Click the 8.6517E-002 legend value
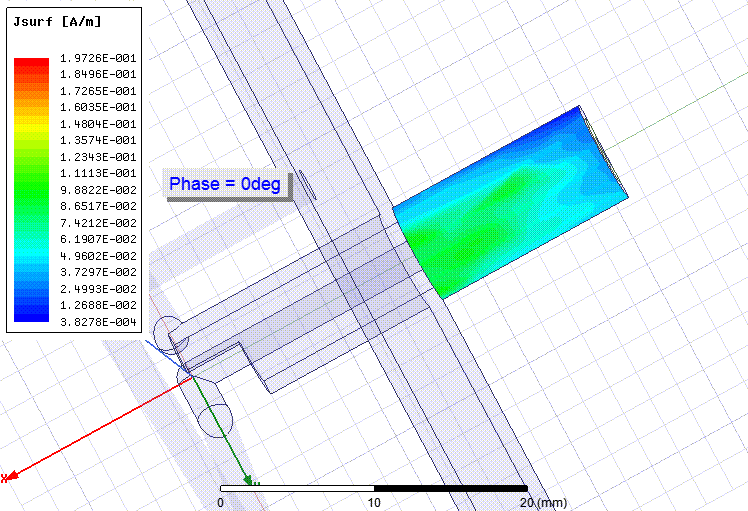This screenshot has width=748, height=511. click(98, 206)
